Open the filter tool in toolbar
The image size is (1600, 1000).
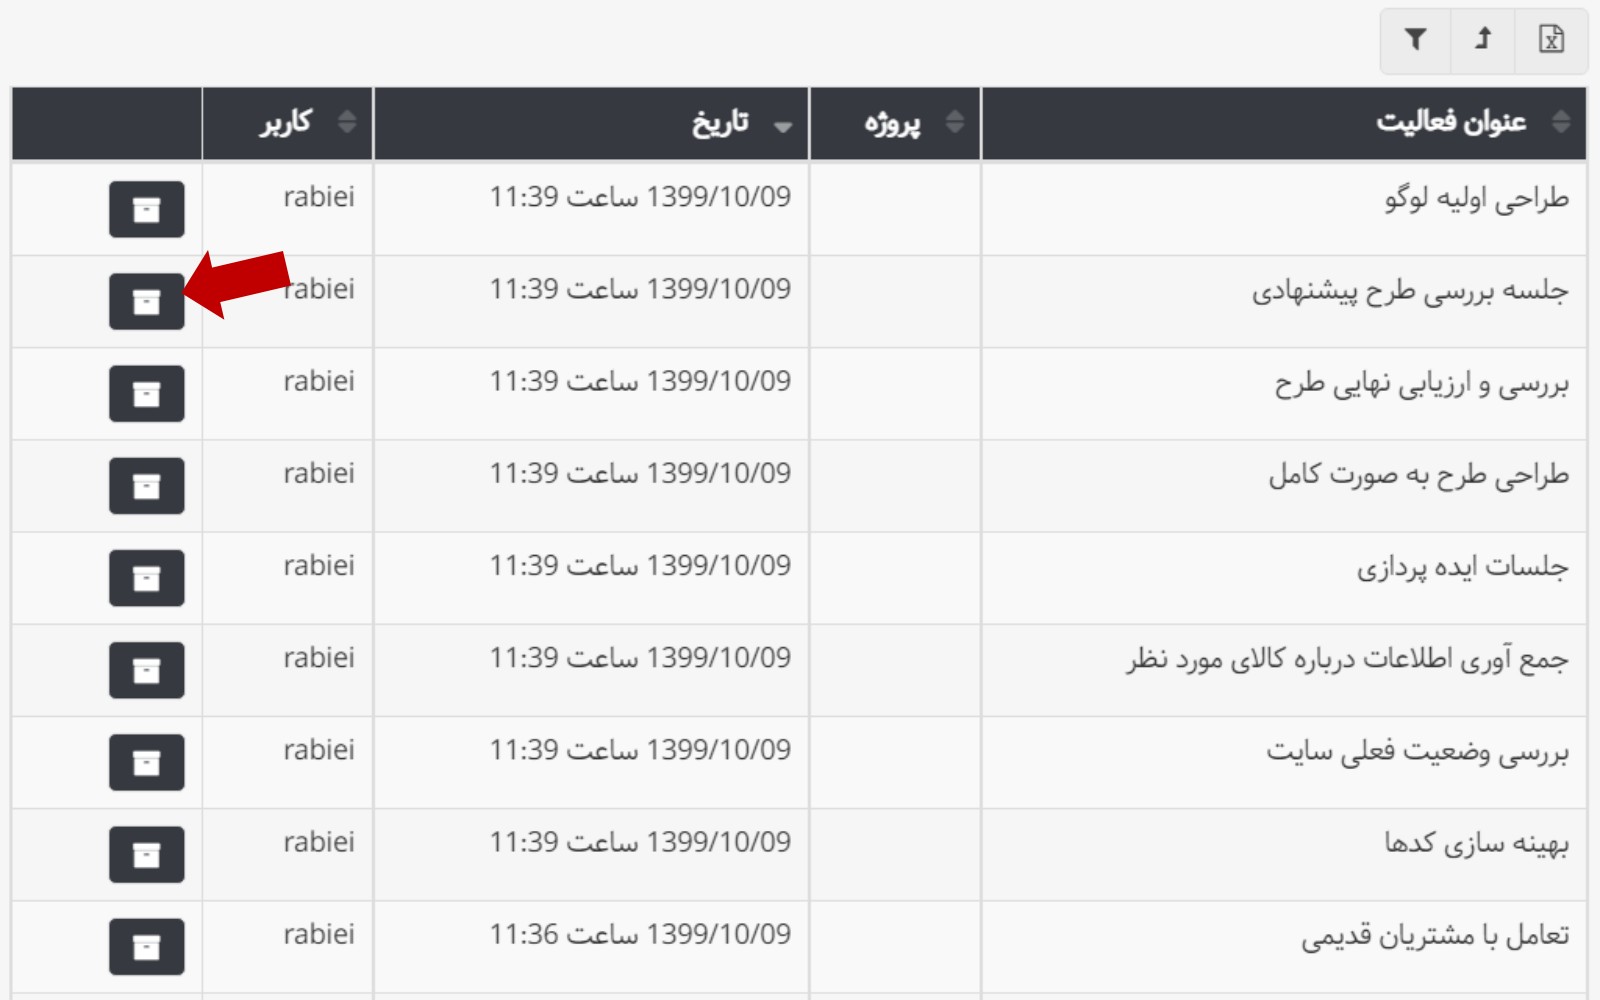coord(1415,40)
